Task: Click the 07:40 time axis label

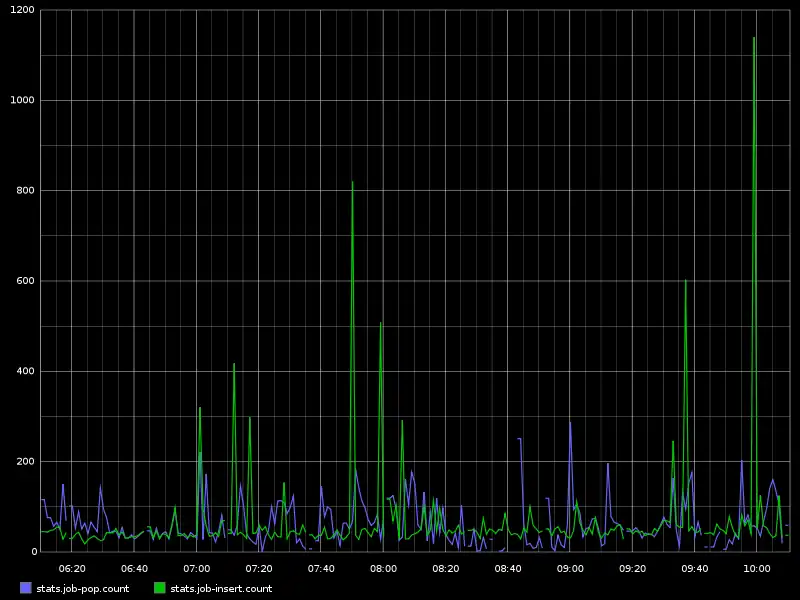Action: tap(321, 568)
